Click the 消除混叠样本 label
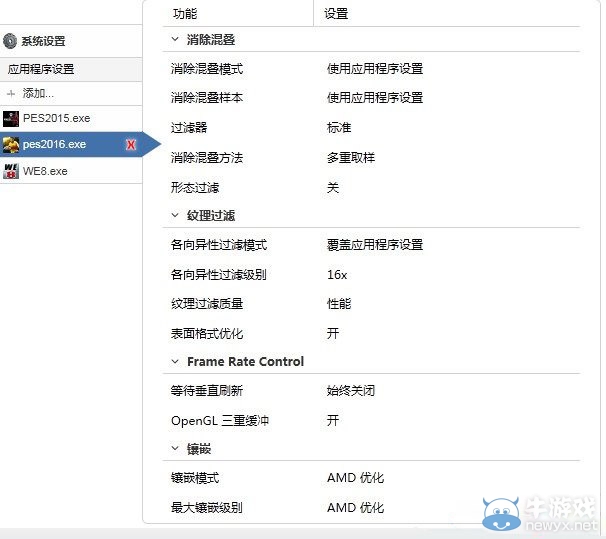The width and height of the screenshot is (606, 539). 207,97
